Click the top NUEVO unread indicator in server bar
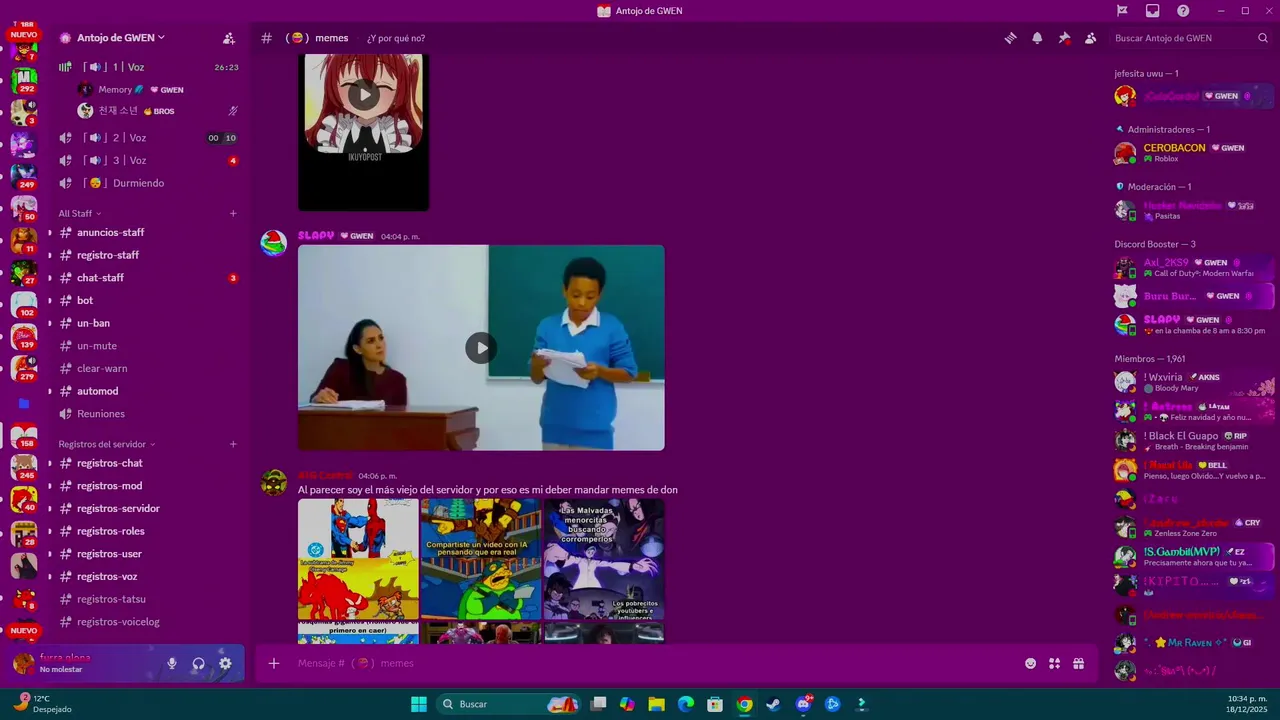The image size is (1280, 720). (x=24, y=34)
